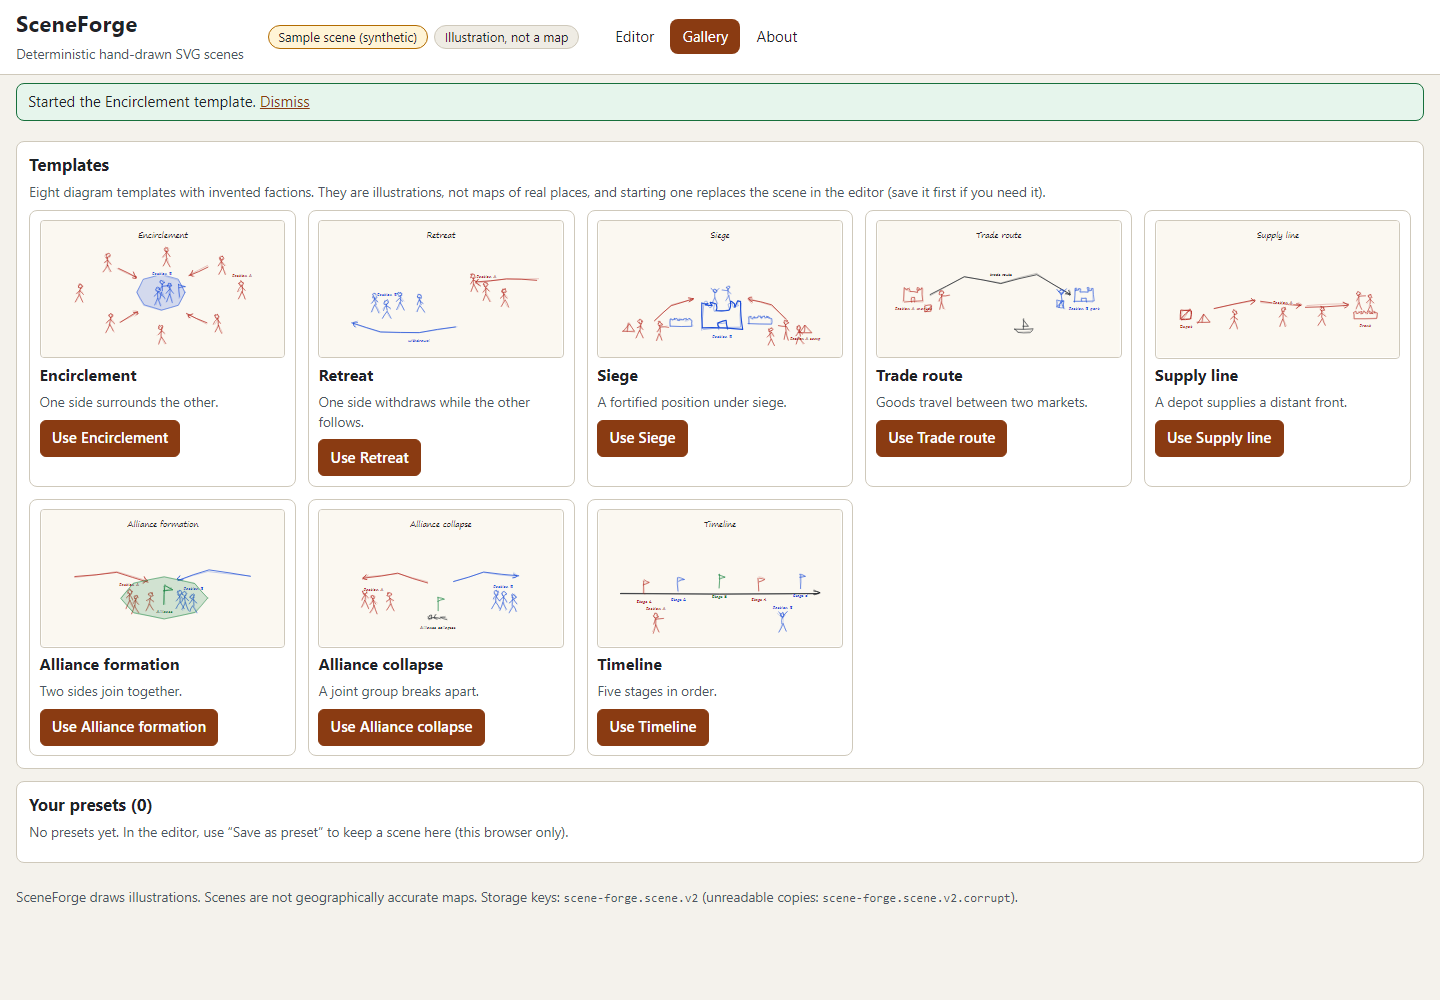Click Use Siege button
Image resolution: width=1440 pixels, height=1000 pixels.
click(642, 438)
